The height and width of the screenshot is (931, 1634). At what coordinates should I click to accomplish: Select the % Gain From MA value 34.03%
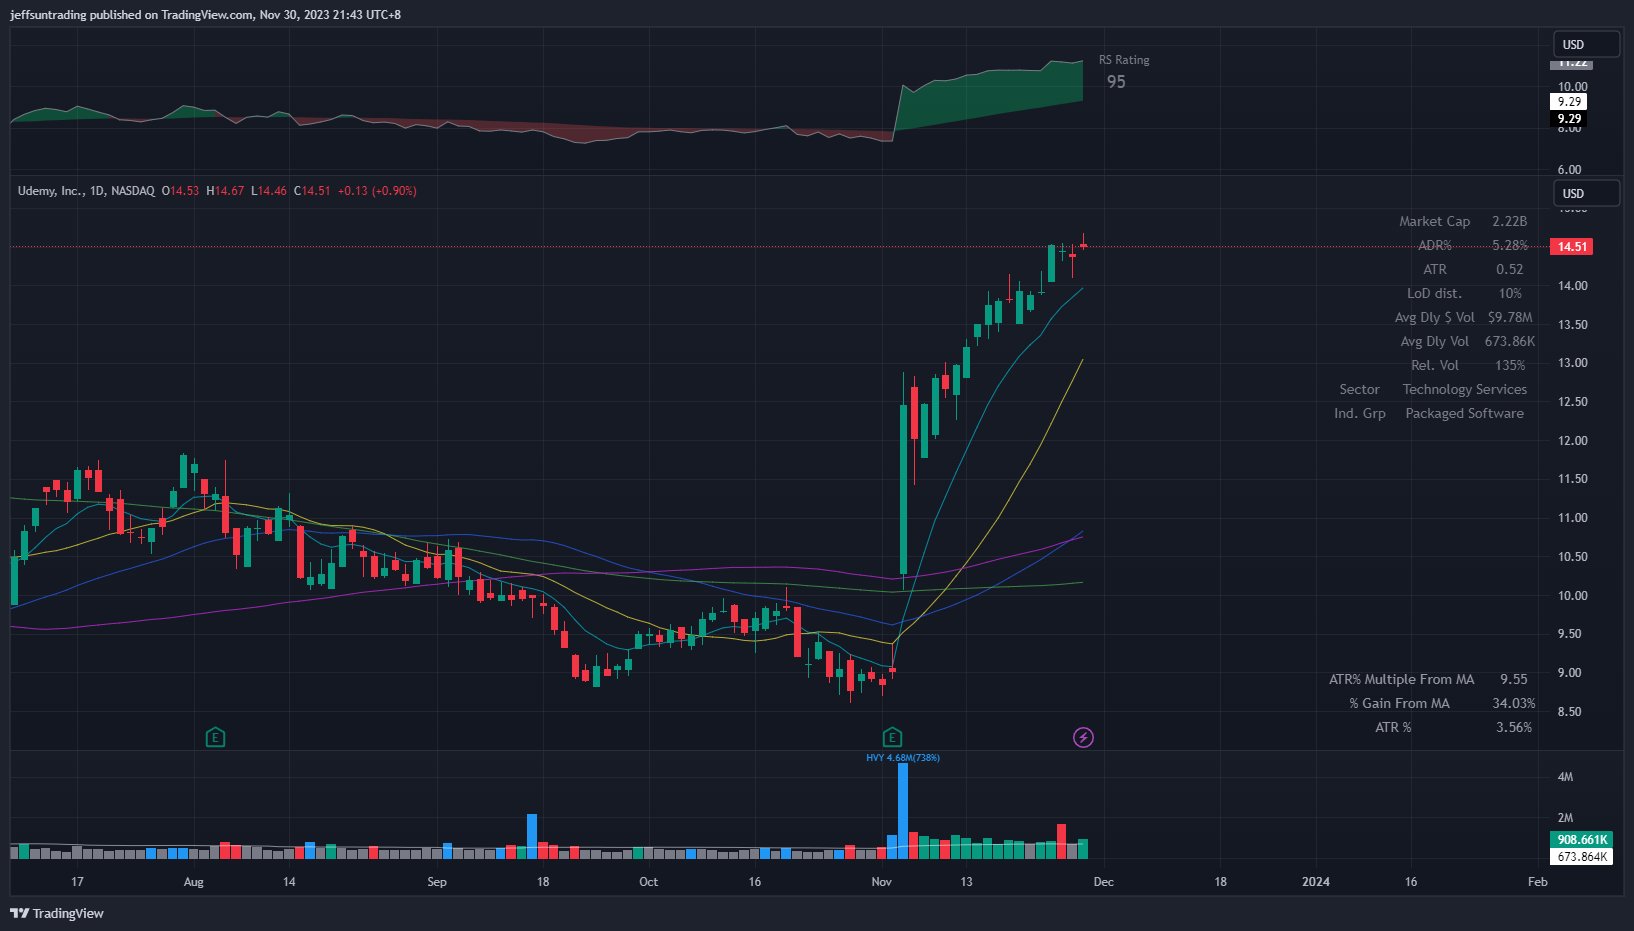coord(1514,704)
